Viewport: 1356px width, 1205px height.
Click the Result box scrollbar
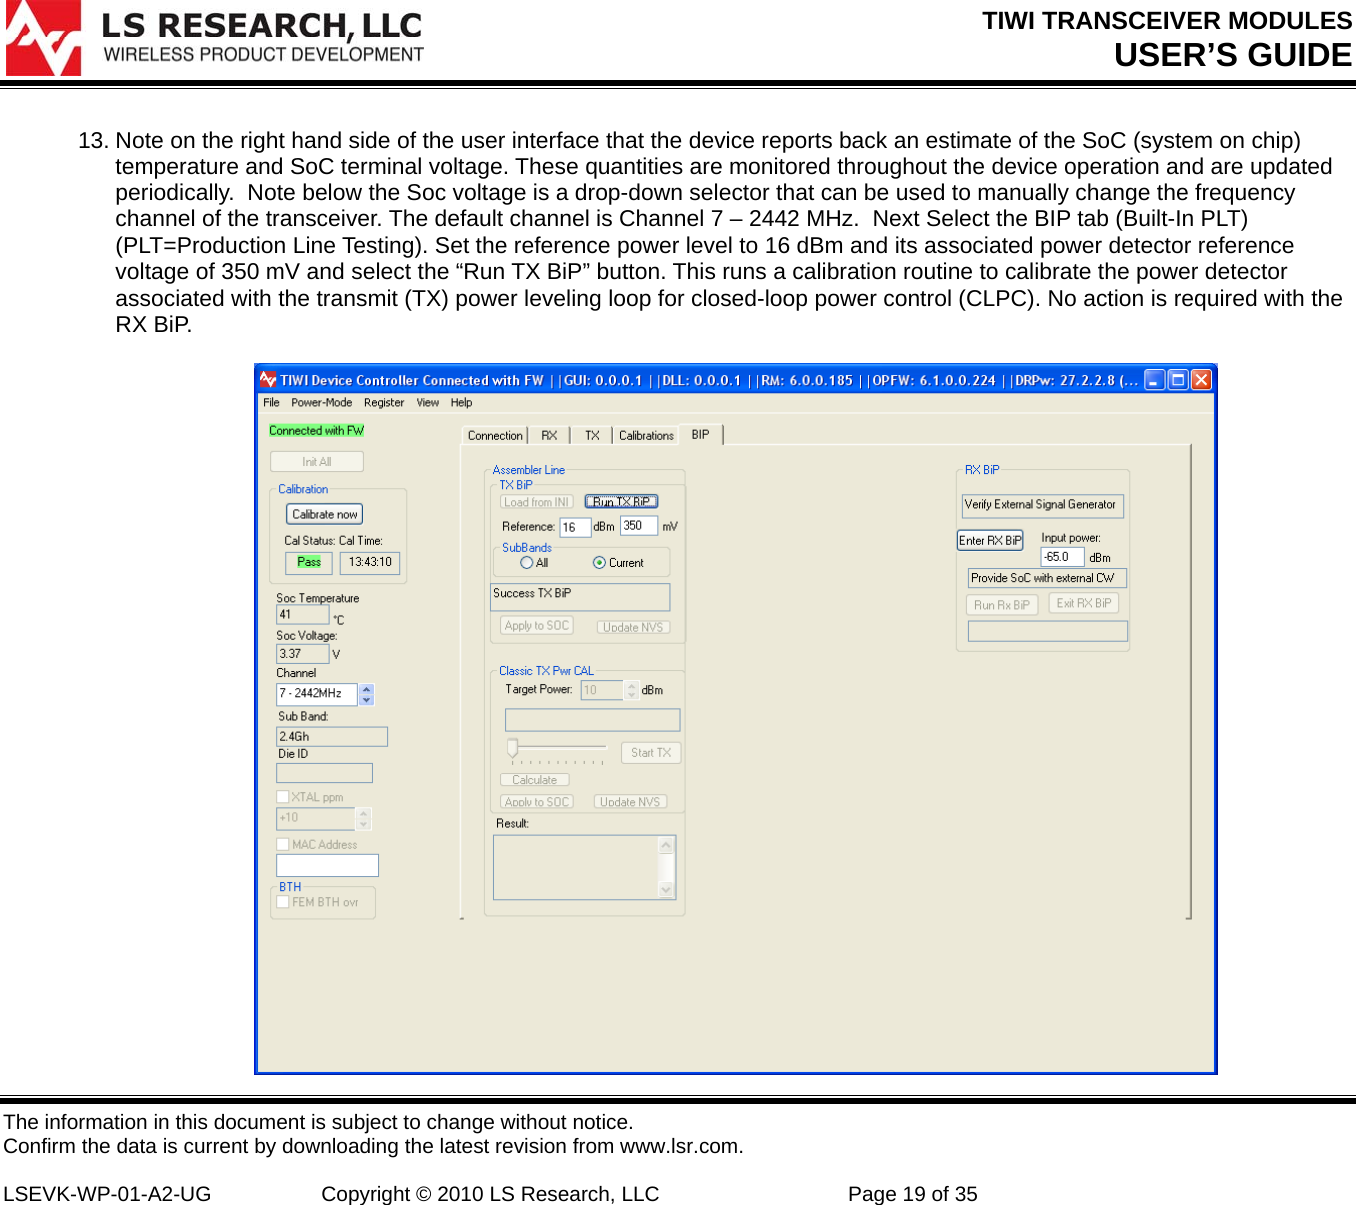coord(666,868)
